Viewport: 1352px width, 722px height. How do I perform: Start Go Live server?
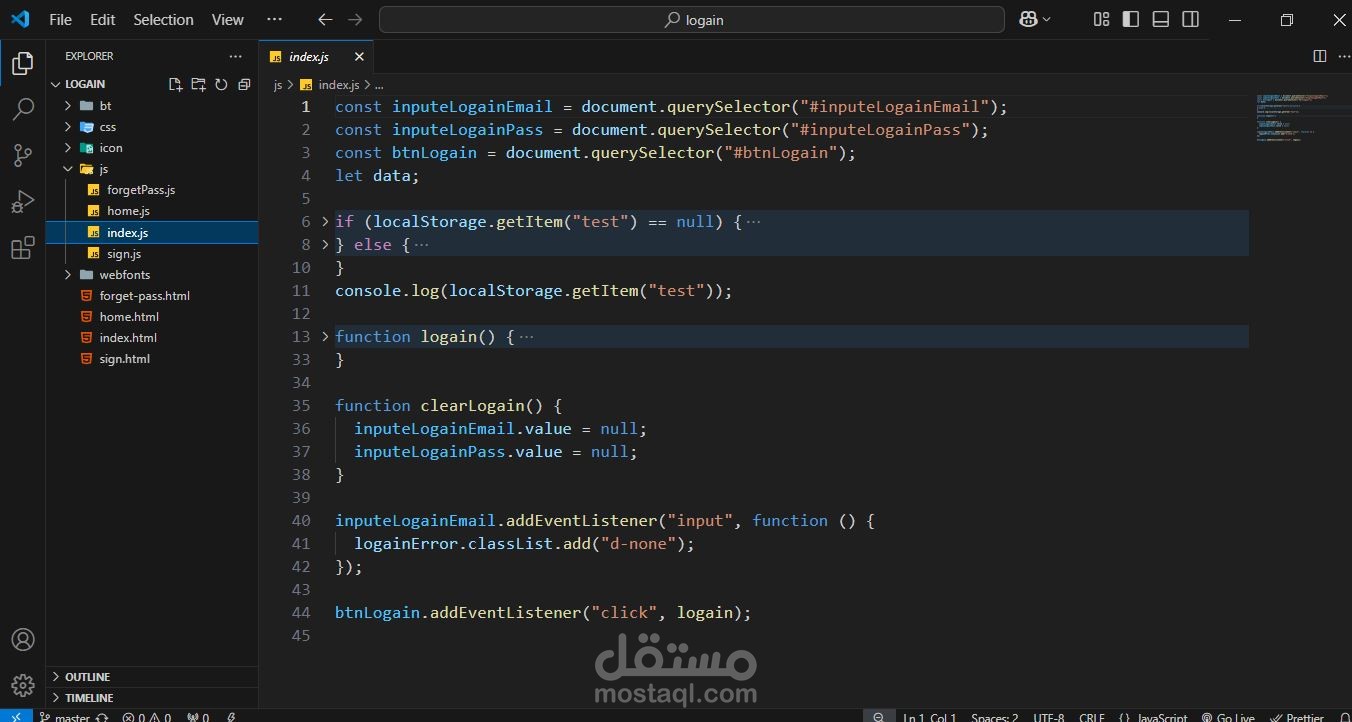(1228, 717)
